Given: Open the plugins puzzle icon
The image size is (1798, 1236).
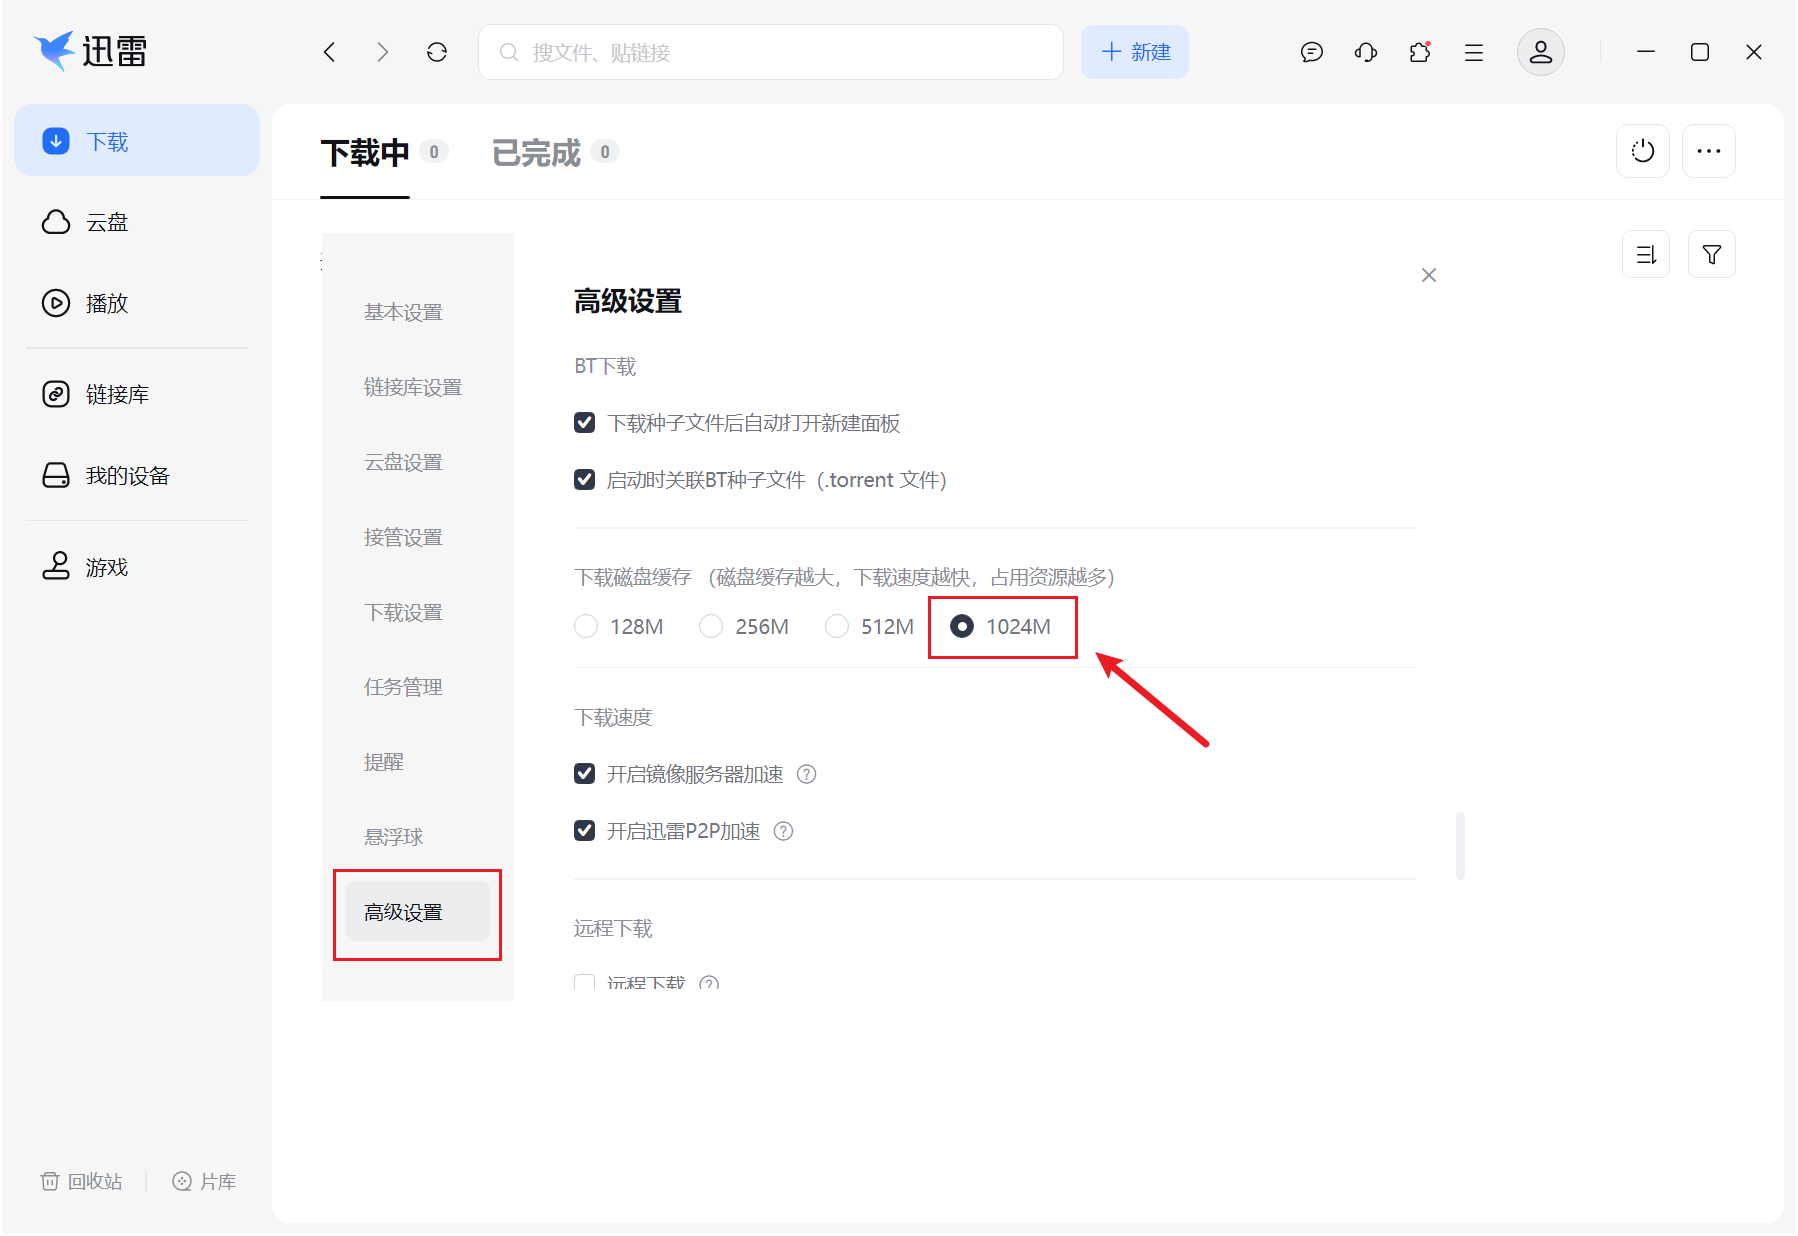Looking at the screenshot, I should [x=1420, y=52].
